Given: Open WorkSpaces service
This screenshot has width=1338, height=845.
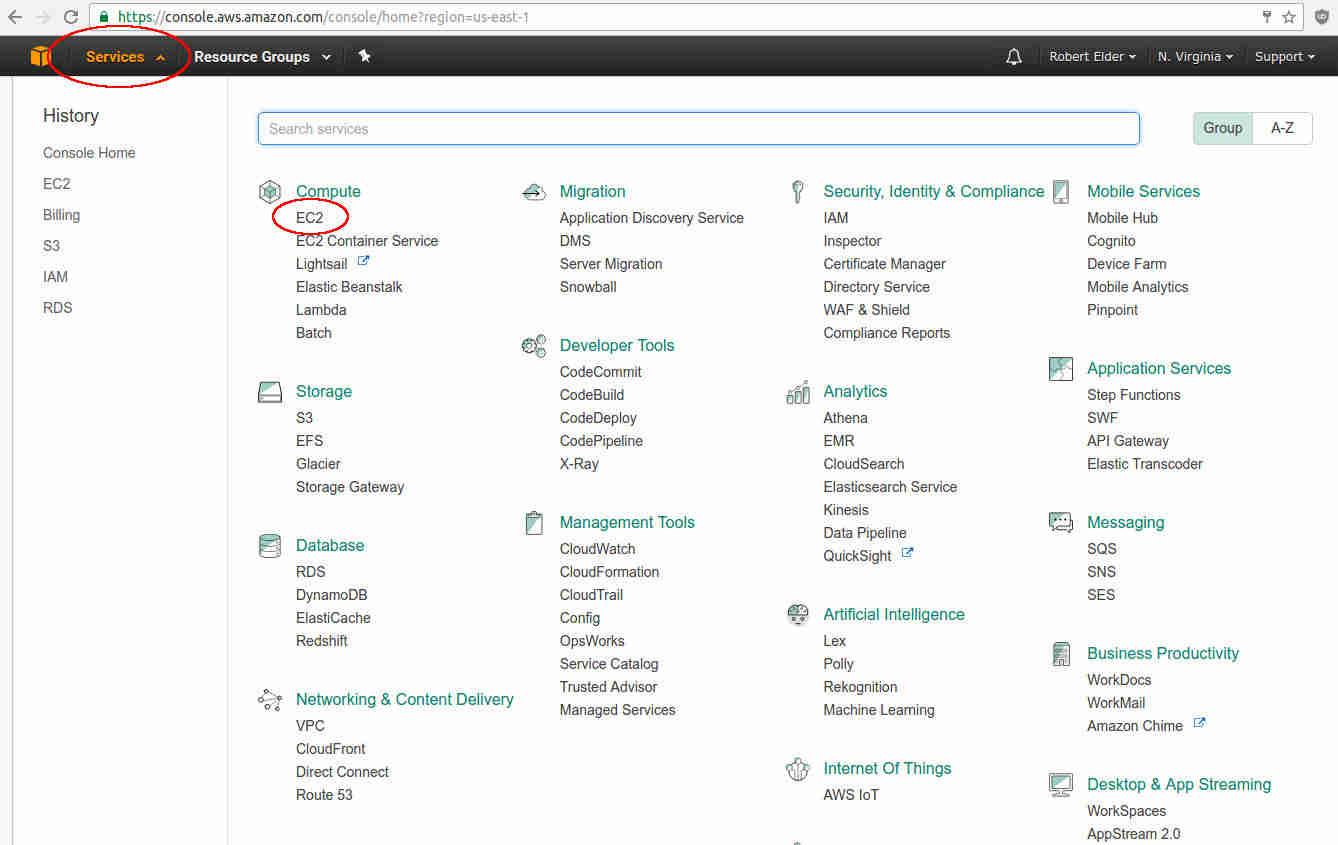Looking at the screenshot, I should tap(1126, 811).
